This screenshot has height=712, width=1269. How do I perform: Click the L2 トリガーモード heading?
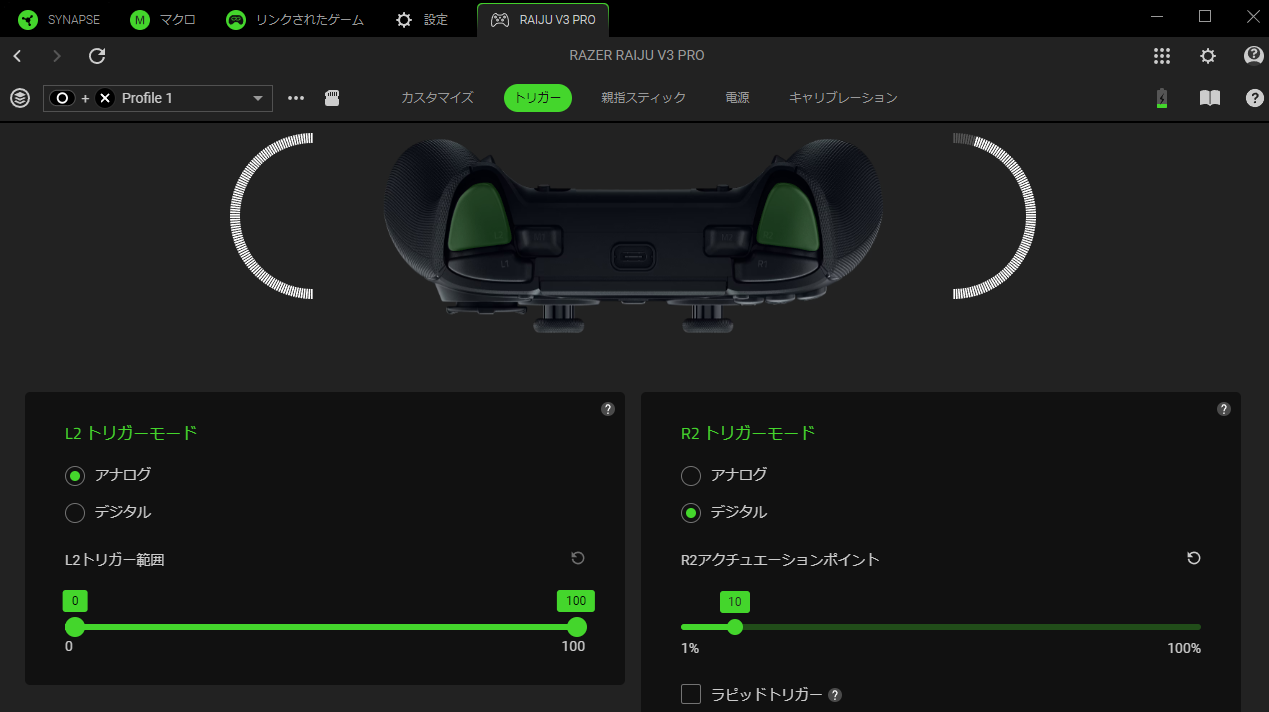click(131, 433)
